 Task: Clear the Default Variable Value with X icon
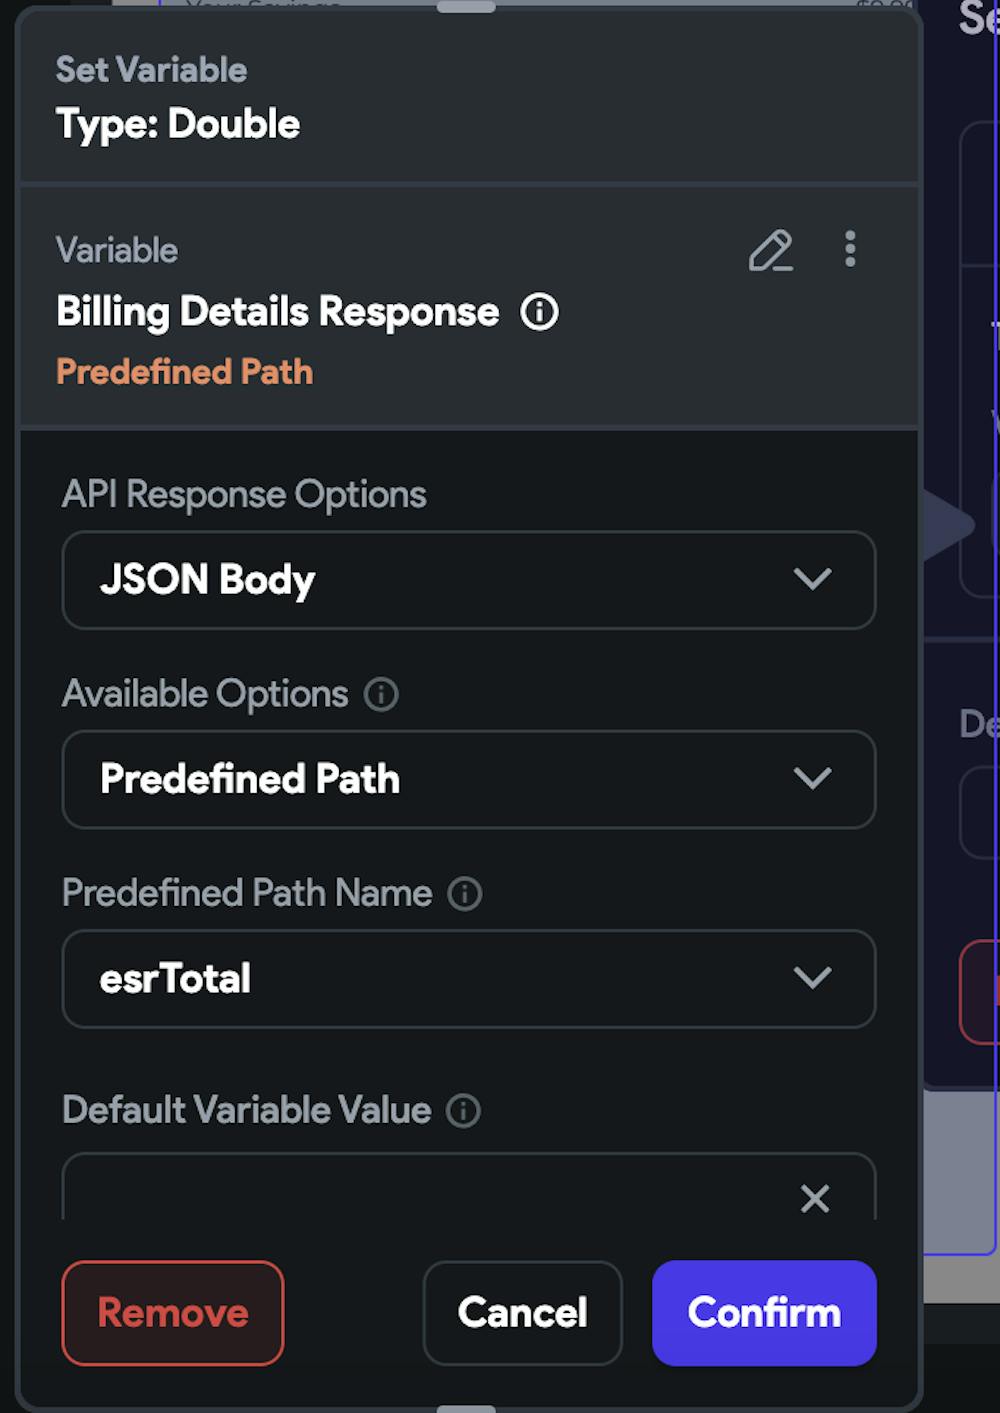(815, 1198)
